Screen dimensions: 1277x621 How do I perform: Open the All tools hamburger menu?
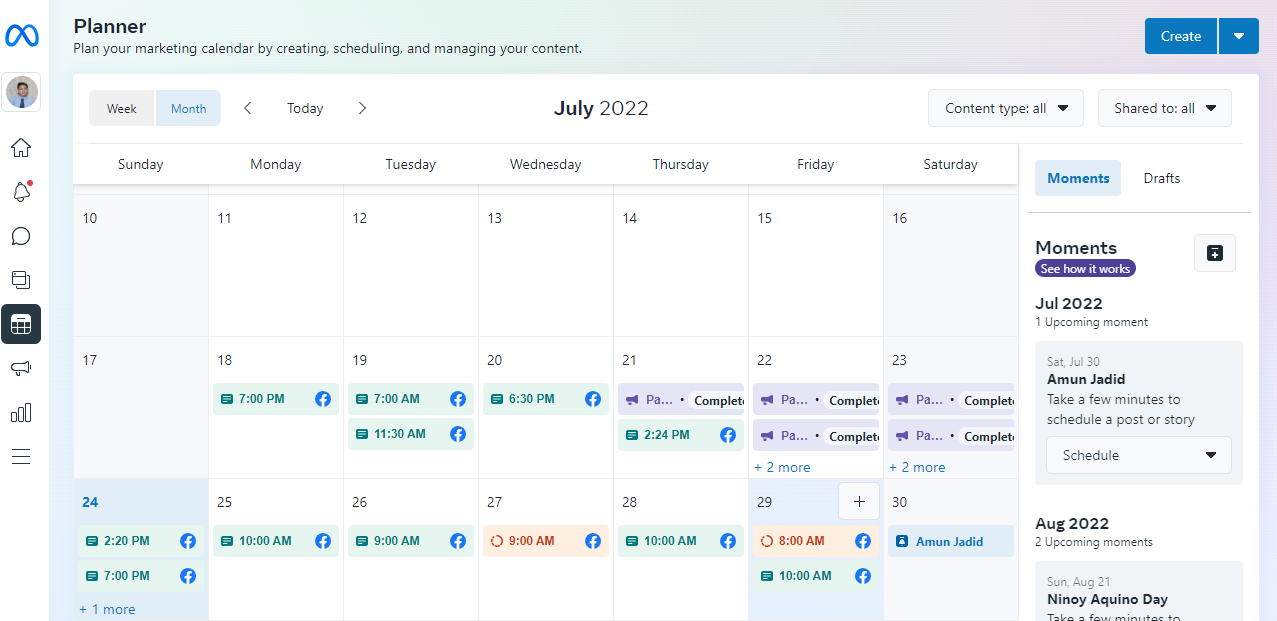click(21, 456)
